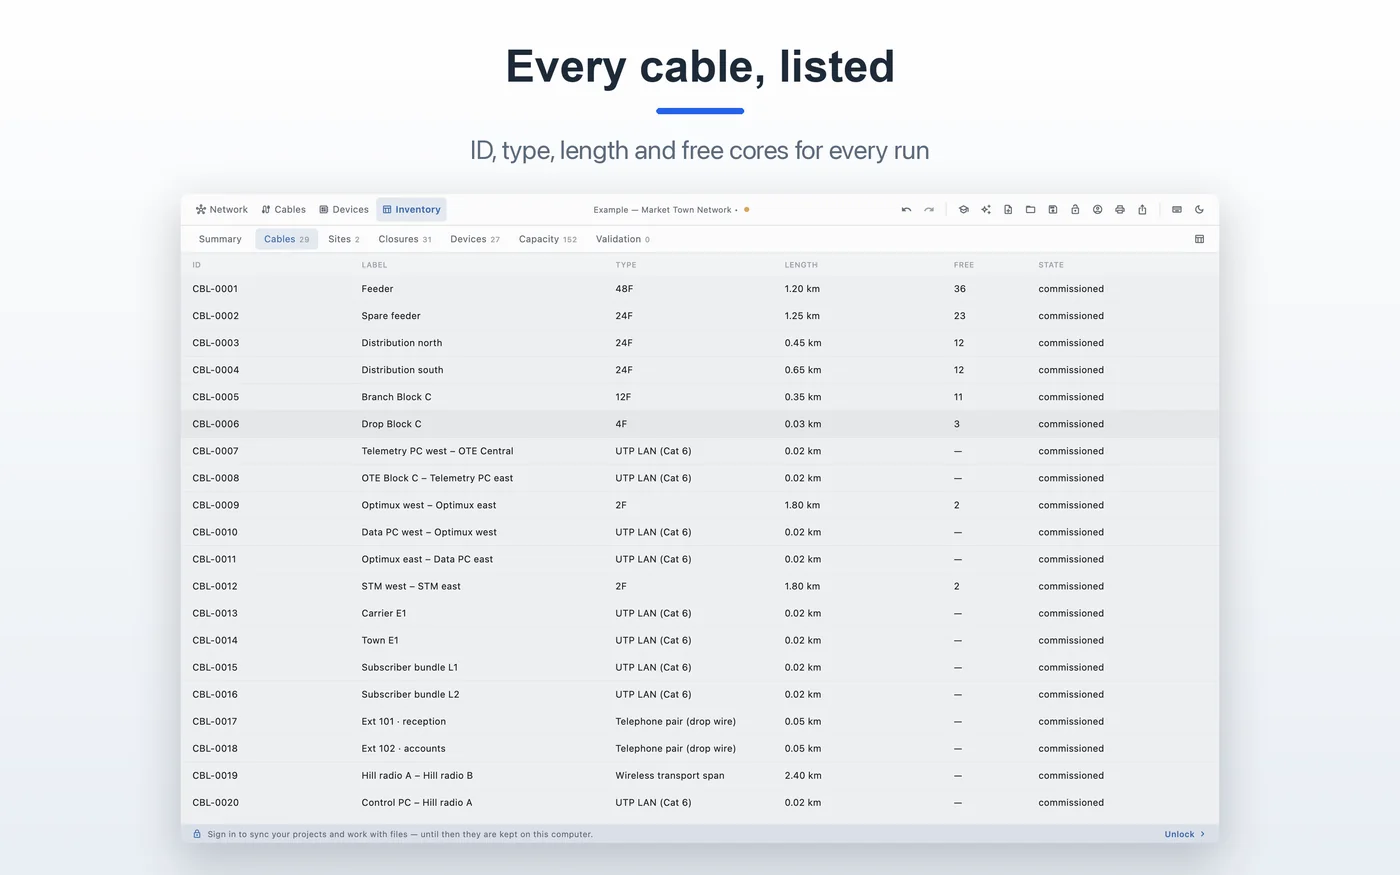
Task: Save the current project
Action: point(1053,210)
